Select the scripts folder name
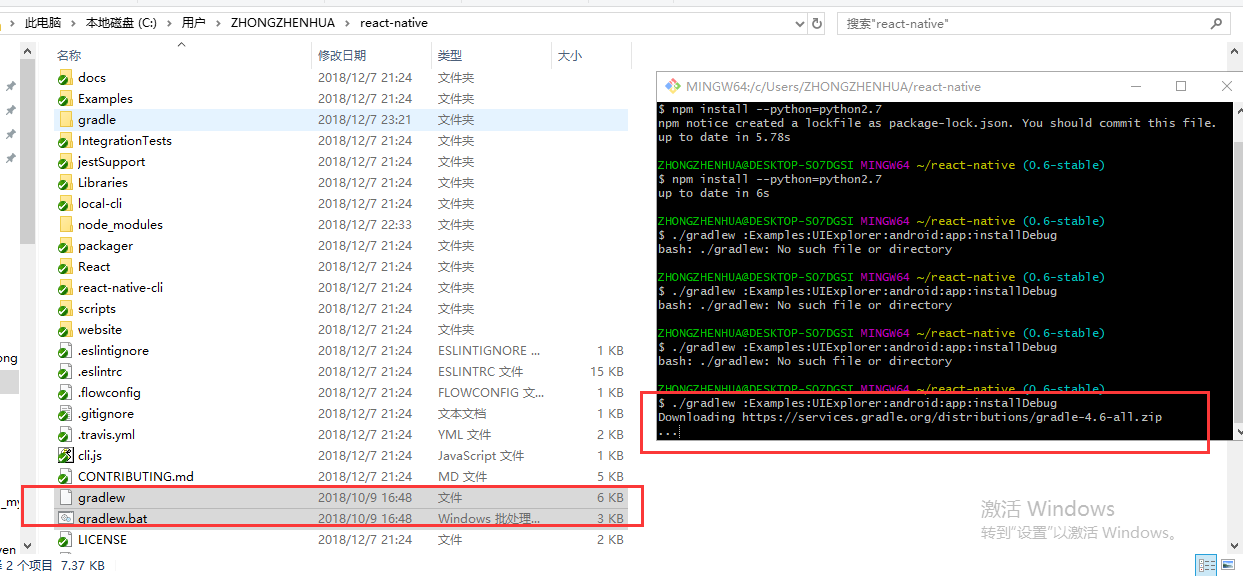The image size is (1243, 576). (97, 309)
